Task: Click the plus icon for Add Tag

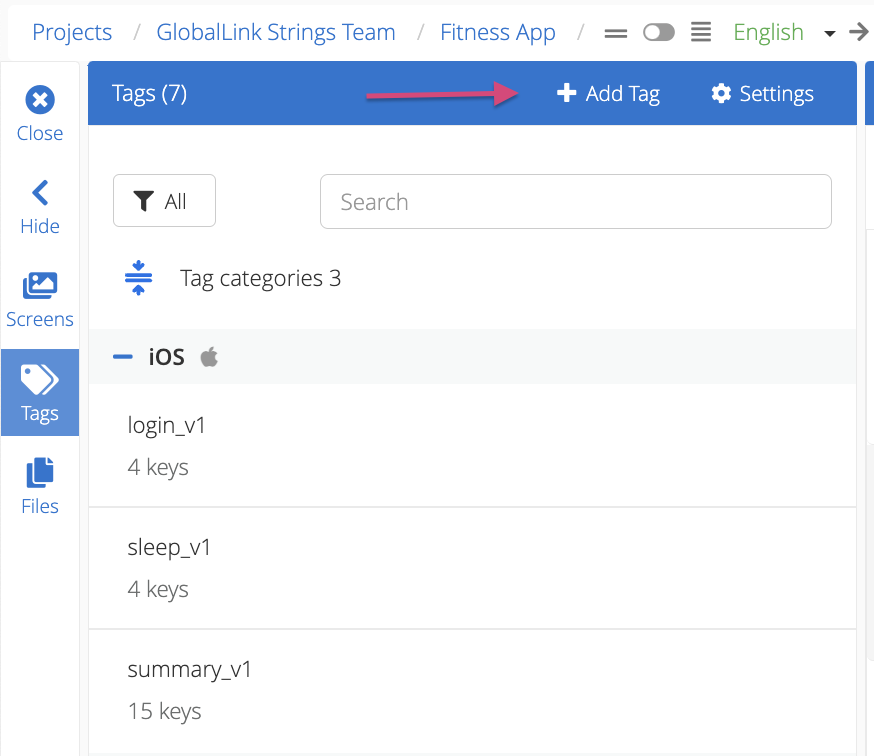Action: point(566,93)
